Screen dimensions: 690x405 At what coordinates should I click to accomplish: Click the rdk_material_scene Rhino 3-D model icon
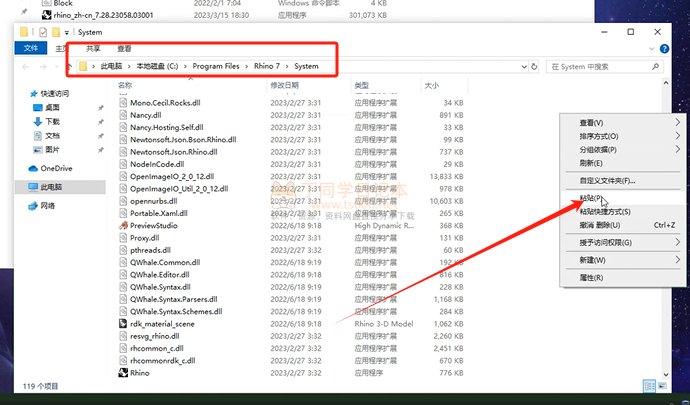123,323
